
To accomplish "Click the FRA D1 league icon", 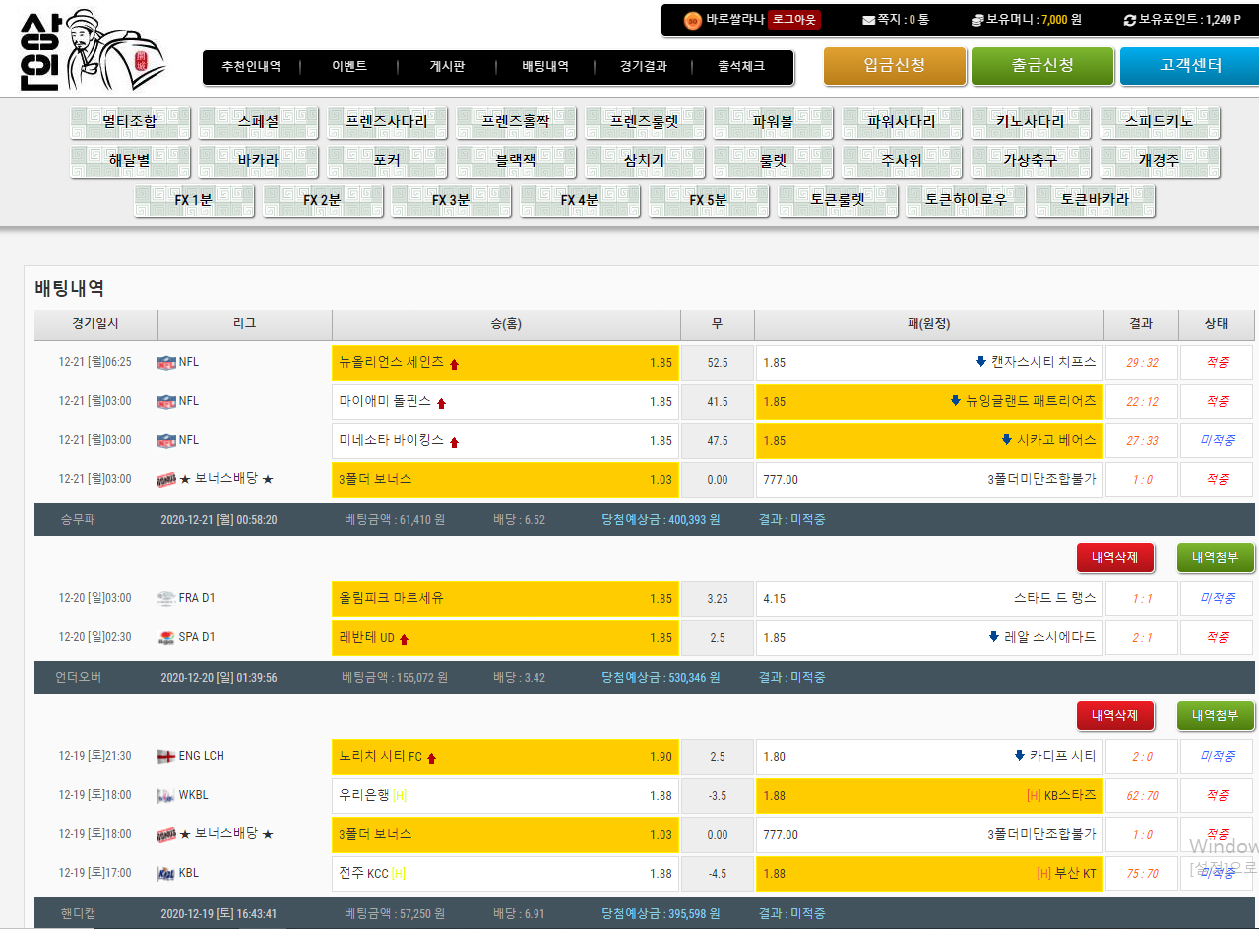I will point(166,599).
